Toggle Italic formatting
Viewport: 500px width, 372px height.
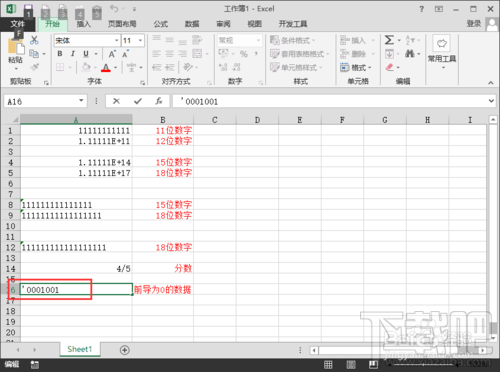pos(73,54)
